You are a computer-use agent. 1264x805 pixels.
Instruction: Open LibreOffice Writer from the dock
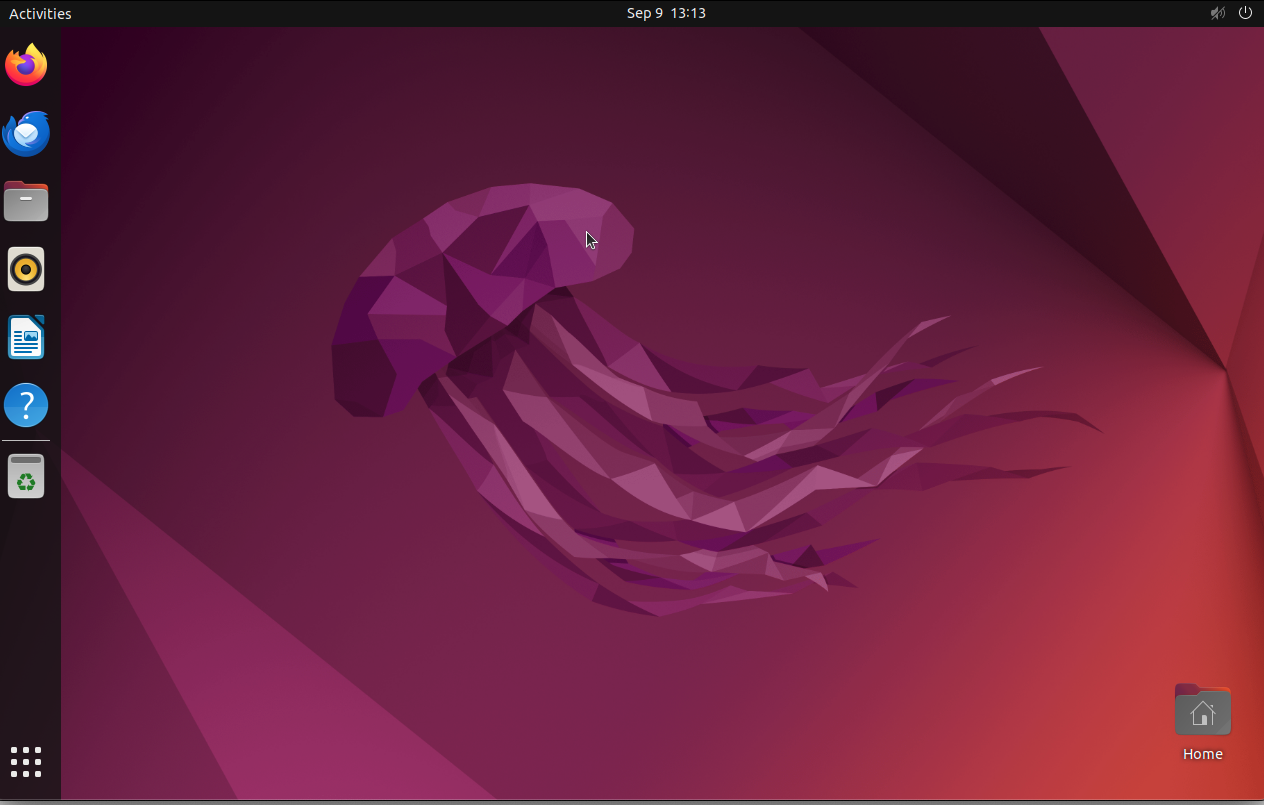tap(26, 337)
